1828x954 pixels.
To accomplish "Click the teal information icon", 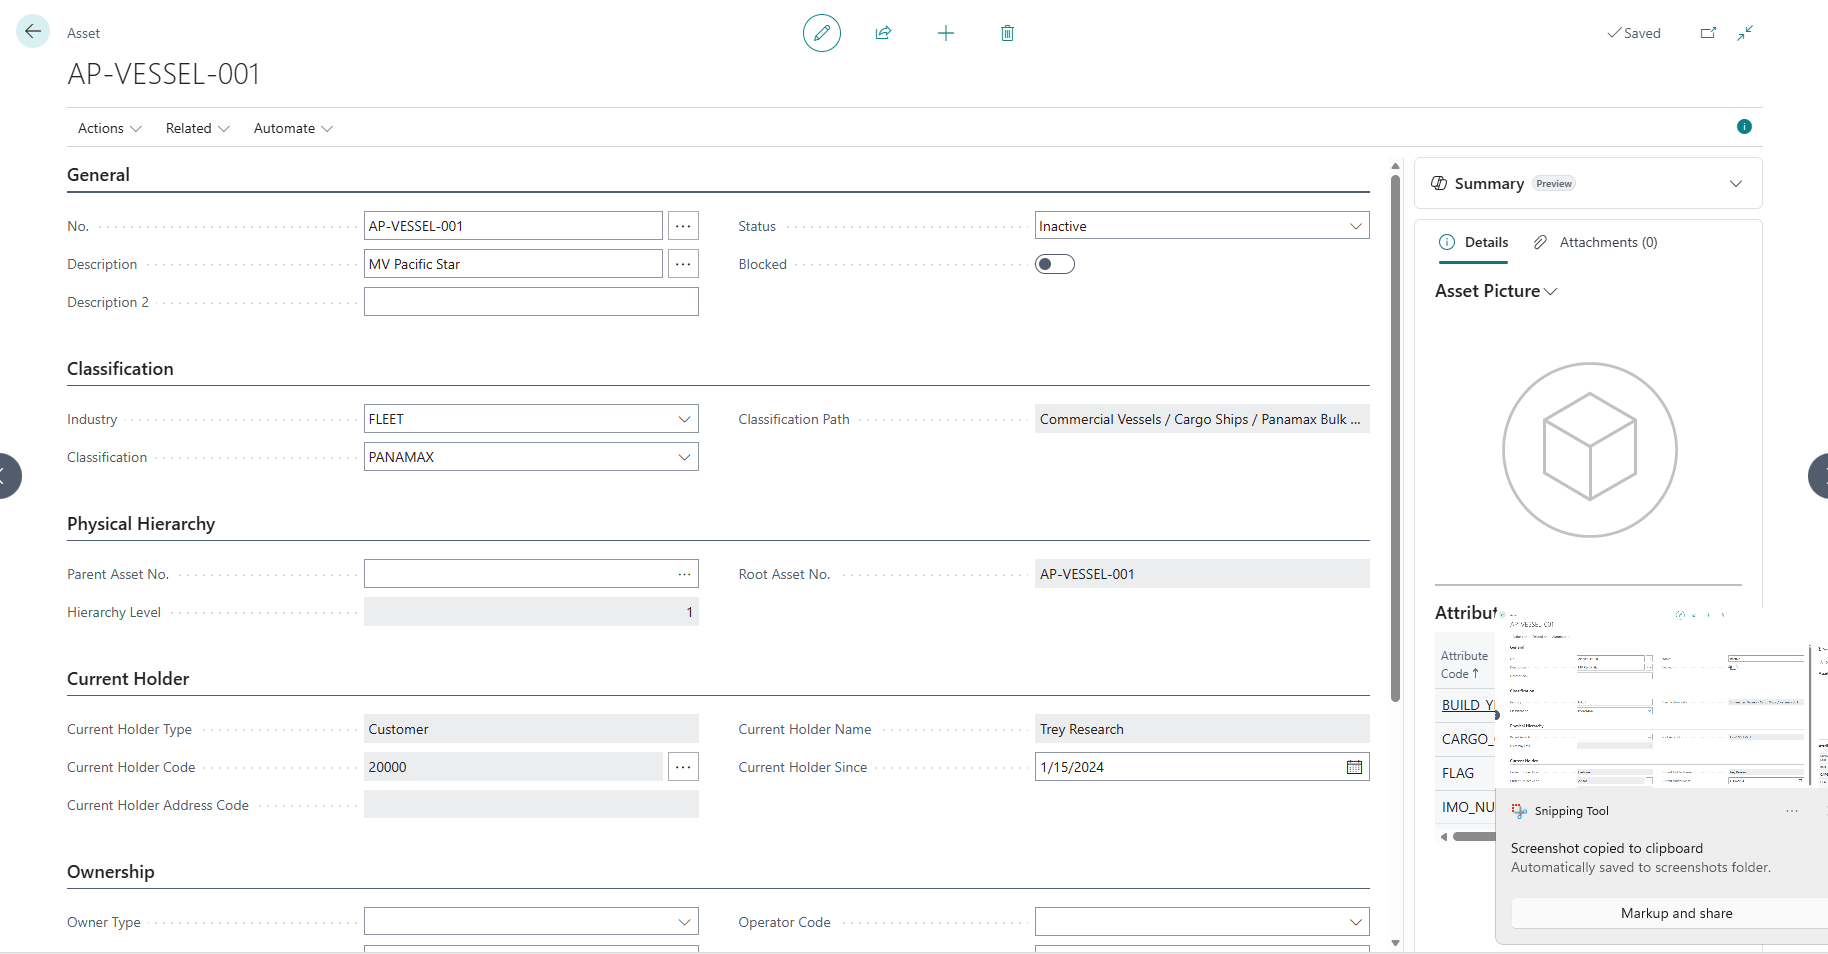I will 1744,127.
